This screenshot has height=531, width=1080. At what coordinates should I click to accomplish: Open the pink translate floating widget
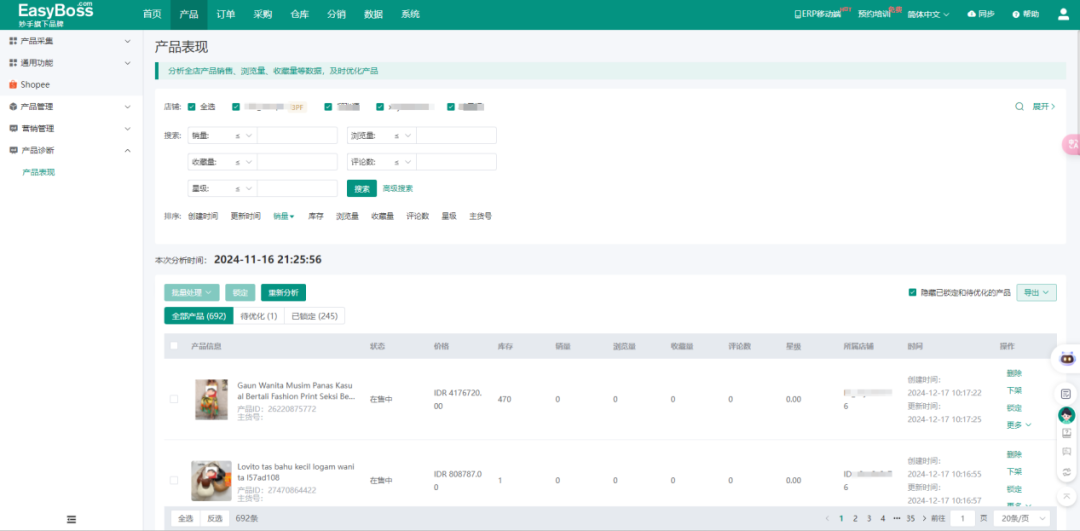(1071, 144)
